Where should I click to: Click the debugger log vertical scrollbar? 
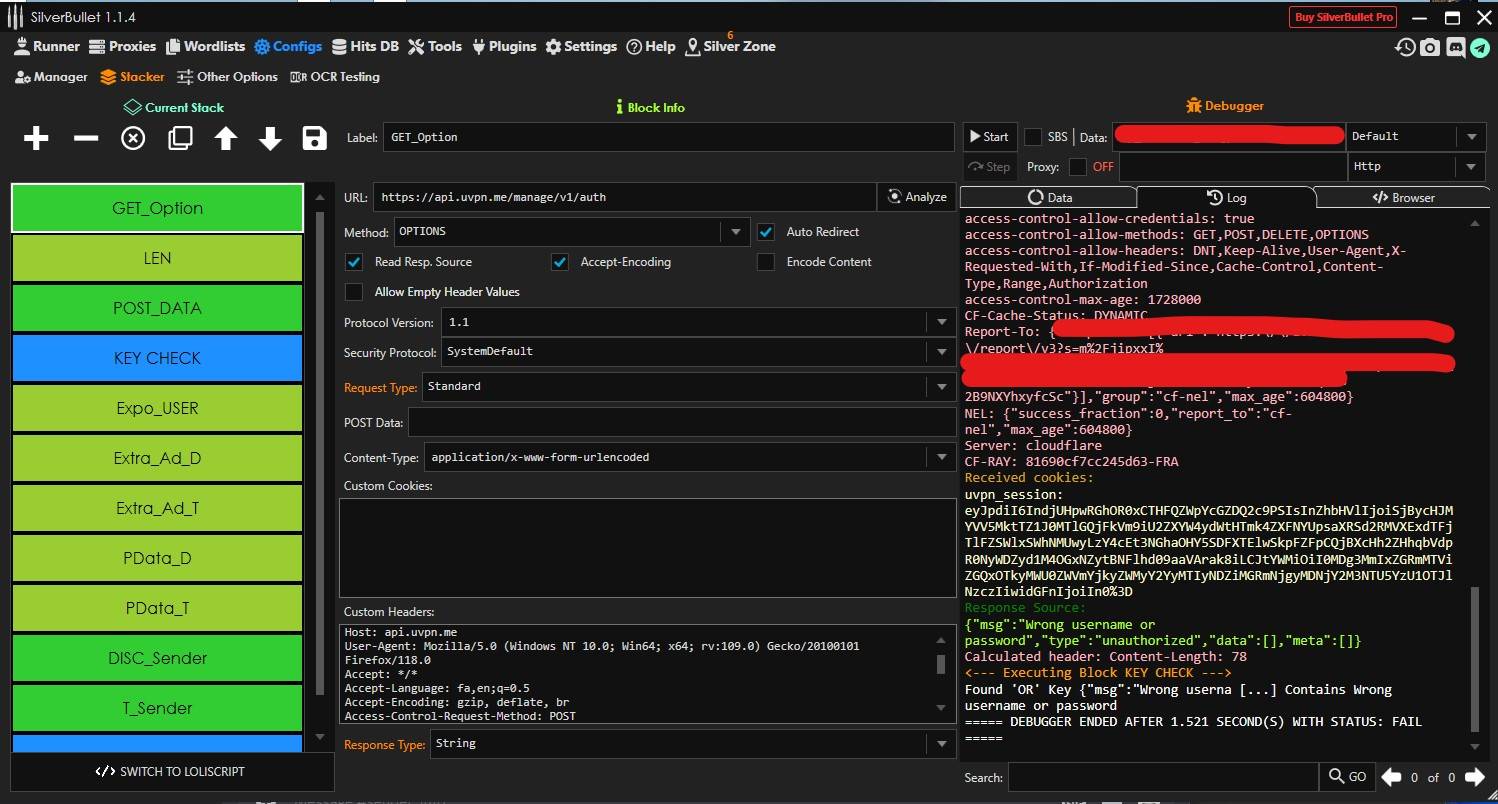coord(1476,661)
